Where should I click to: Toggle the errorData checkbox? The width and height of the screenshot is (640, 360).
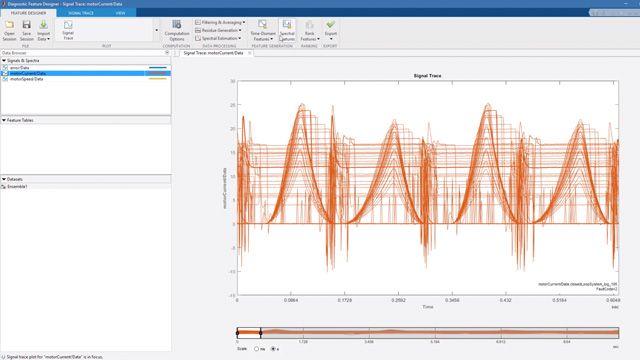[5, 68]
